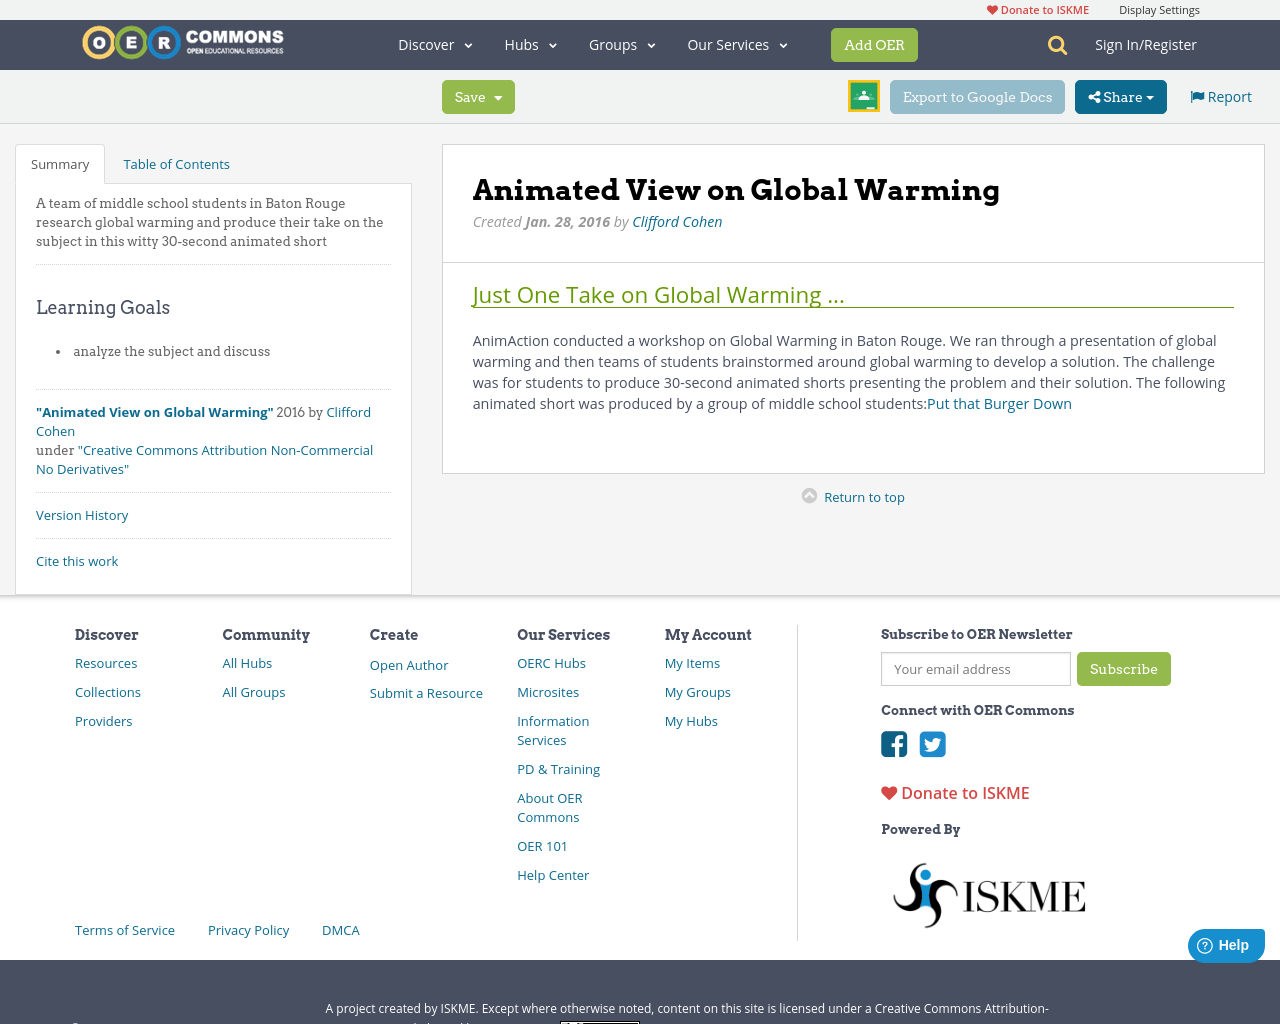The image size is (1280, 1024).
Task: Click the footer Donate to ISKME heart
Action: click(887, 791)
